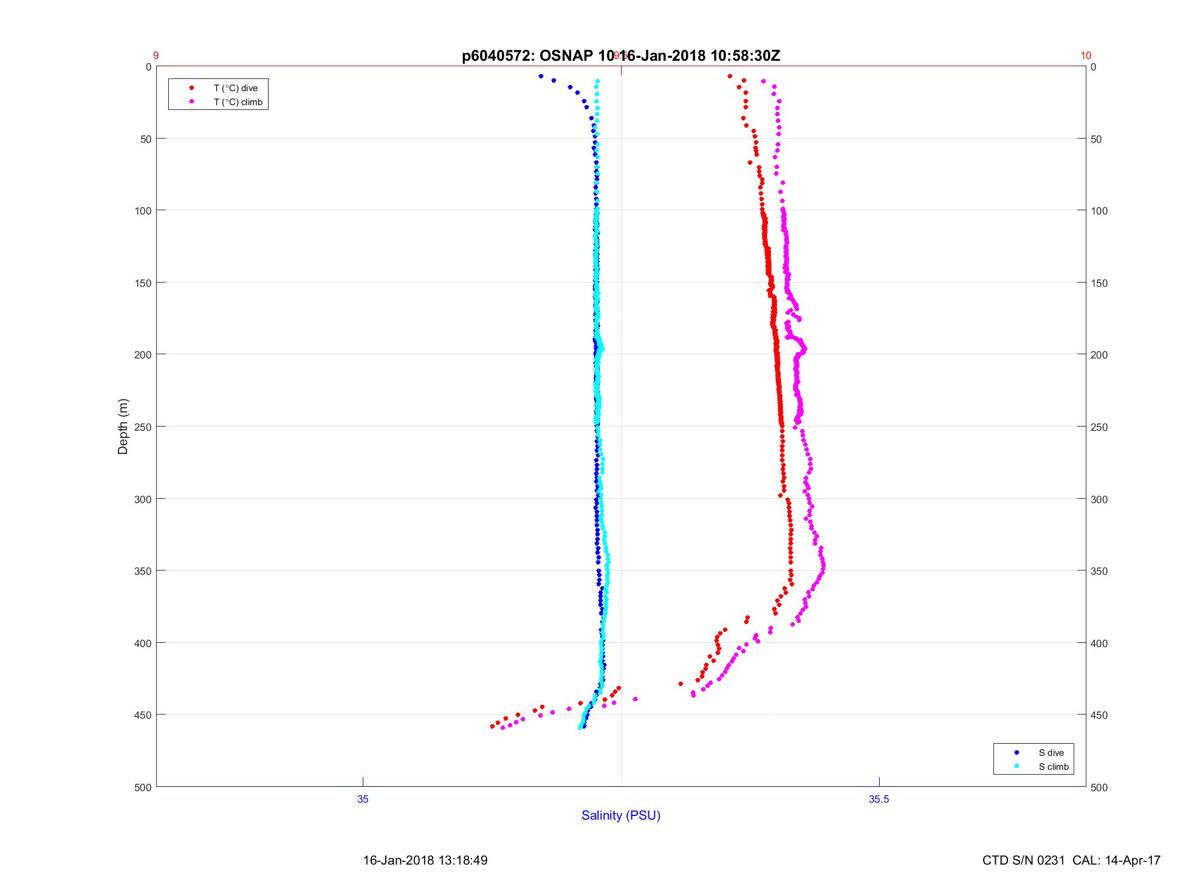Viewport: 1200px width, 885px height.
Task: Select the 'T (°C) climb' legend entry
Action: point(237,102)
